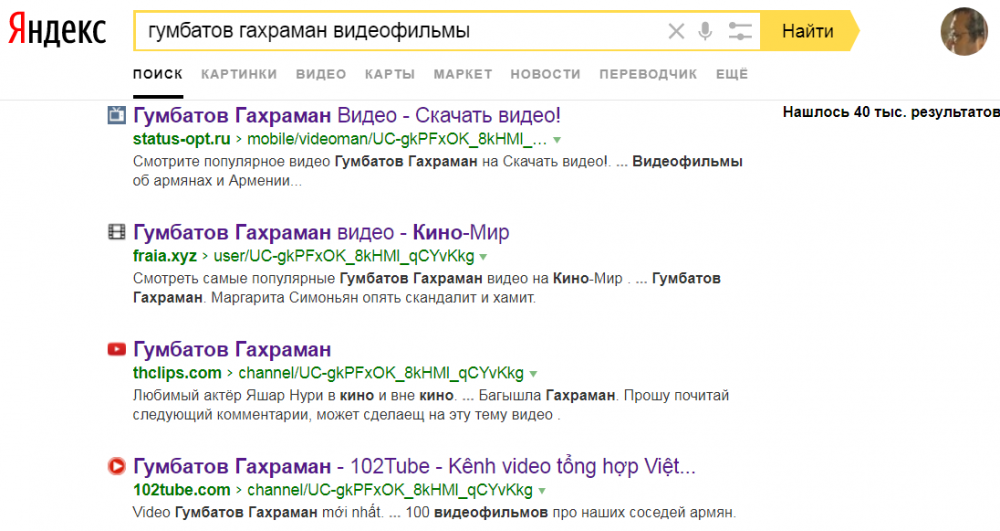Click the 102tube.com round play favicon
Viewport: 1000px width, 531px height.
click(117, 466)
